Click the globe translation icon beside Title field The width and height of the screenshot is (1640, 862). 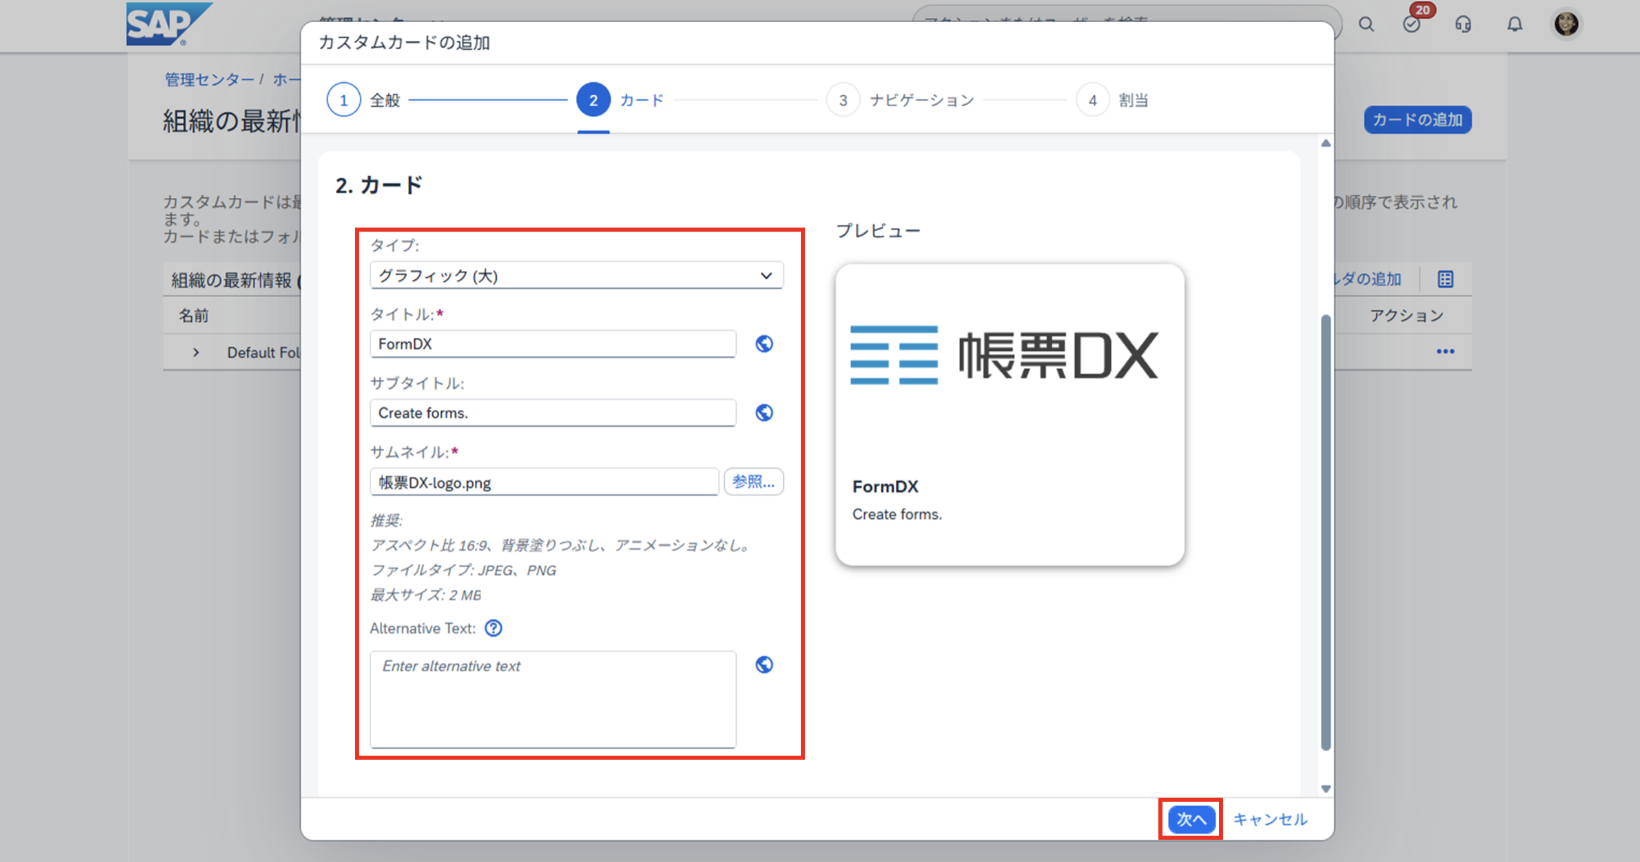[764, 344]
